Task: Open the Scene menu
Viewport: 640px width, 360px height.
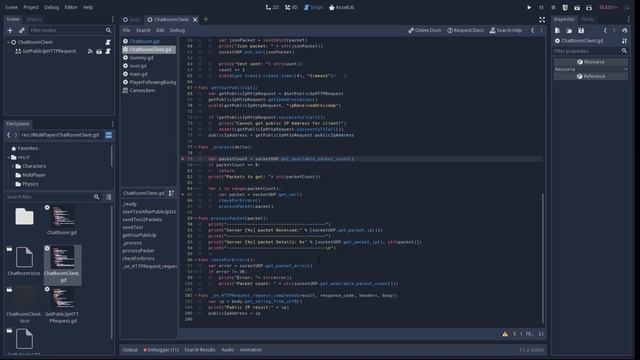Action: (11, 7)
